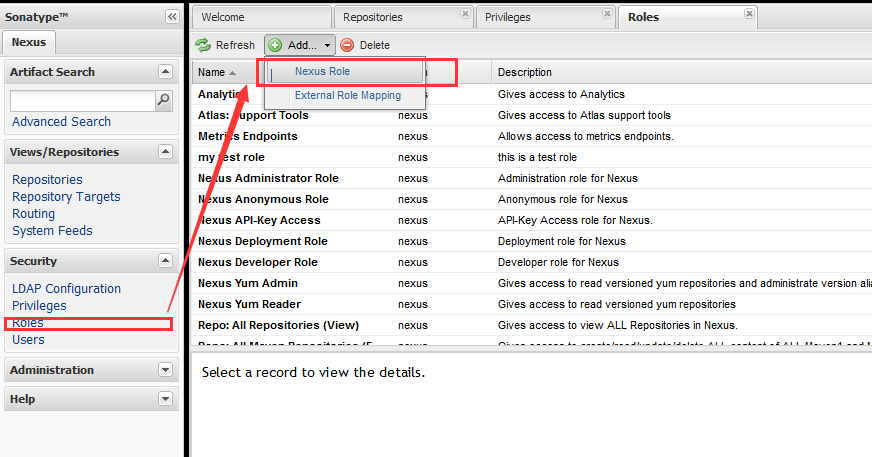Open the Add dropdown arrow
872x457 pixels.
tap(328, 46)
